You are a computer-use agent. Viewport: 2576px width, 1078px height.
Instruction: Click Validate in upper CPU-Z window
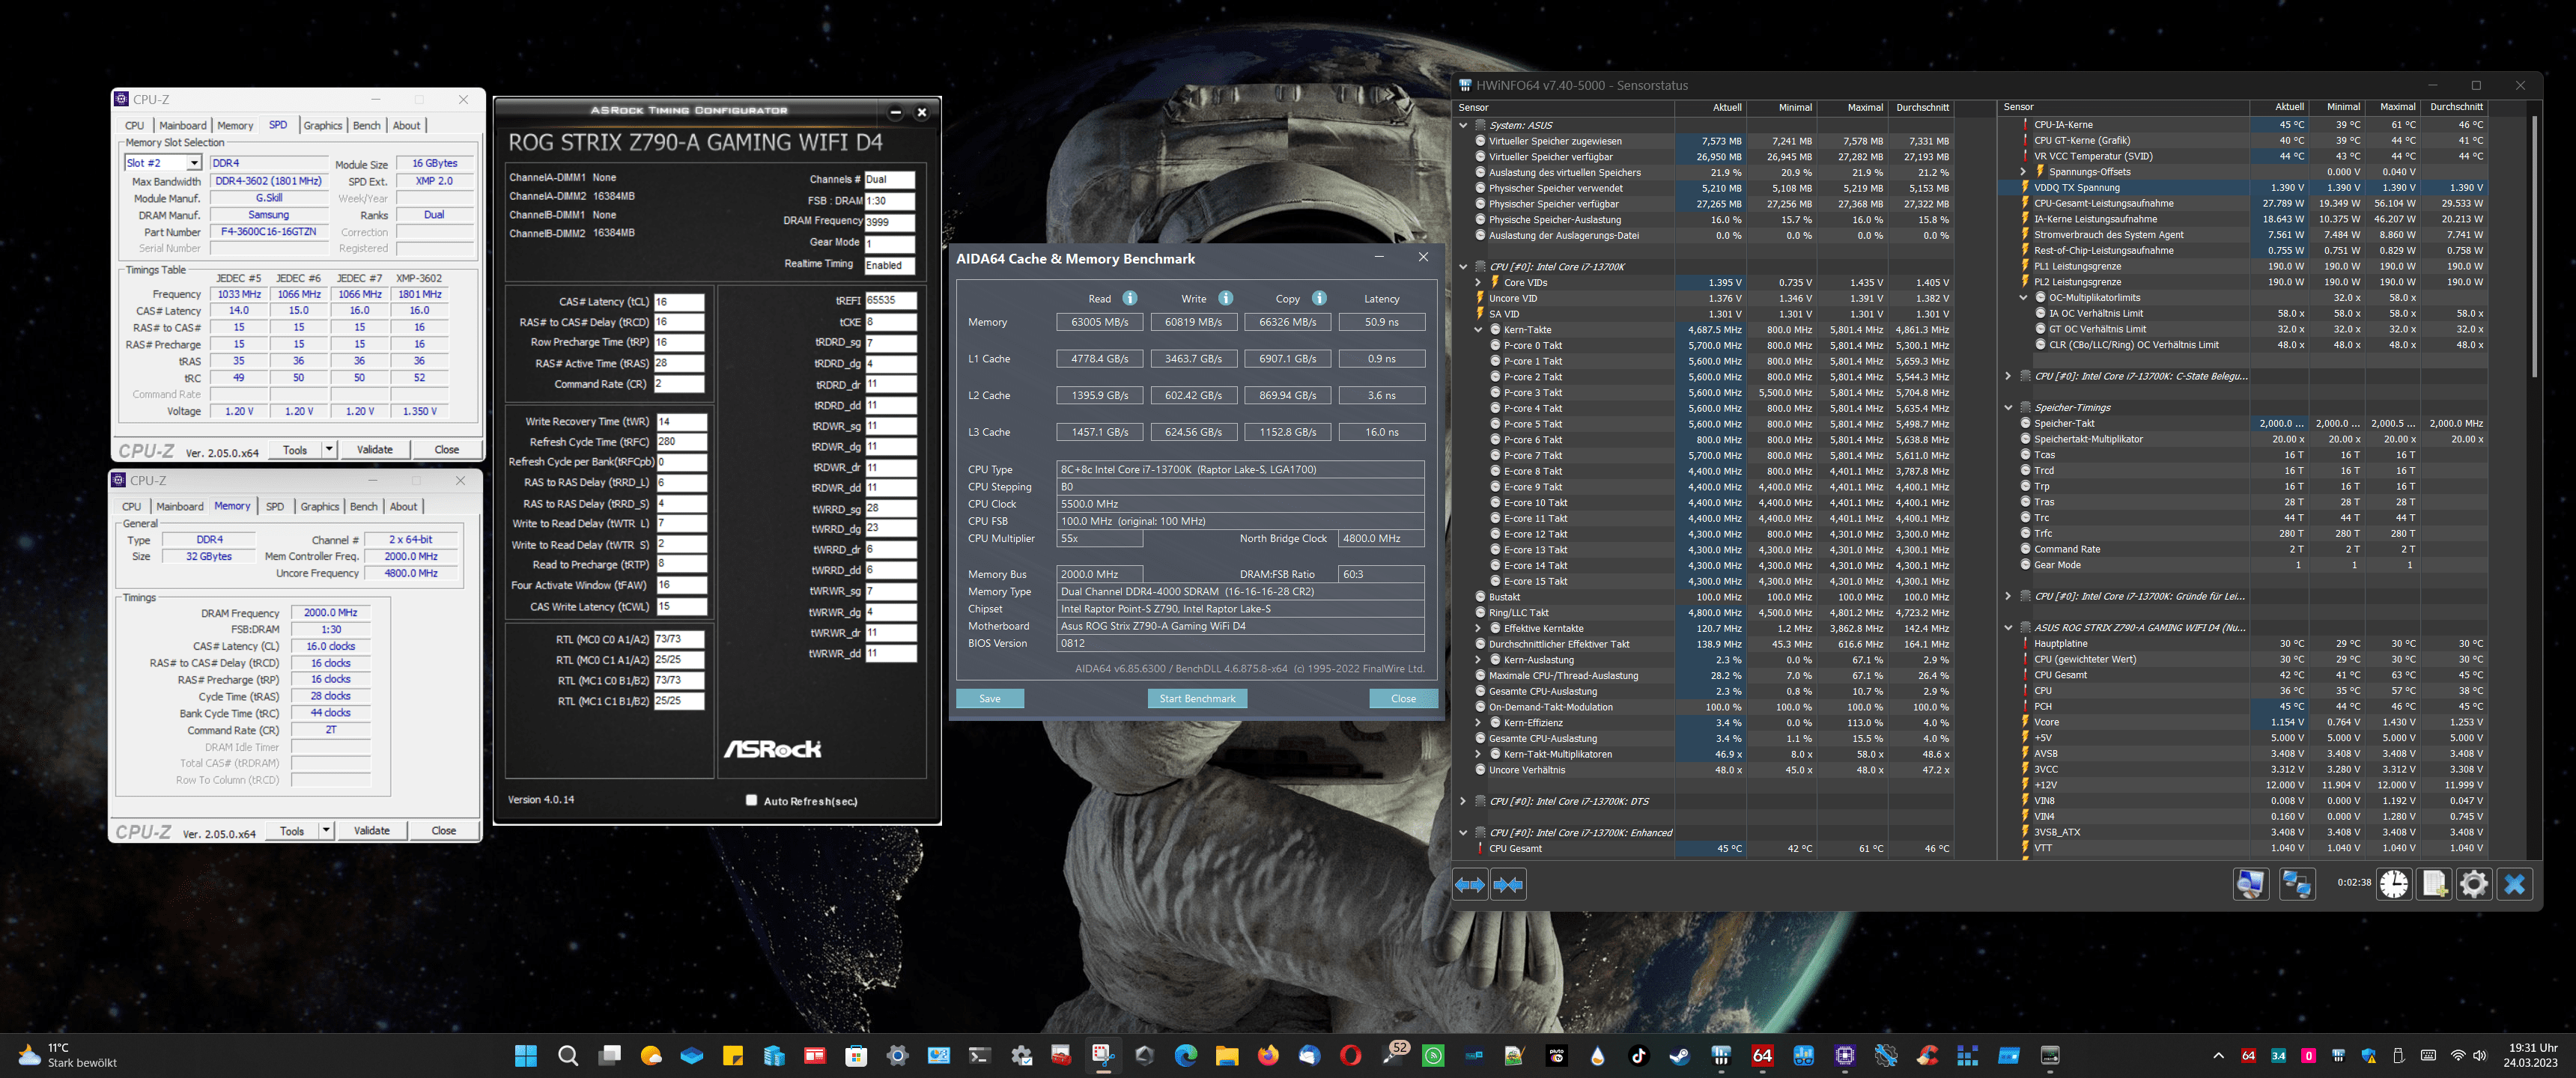375,449
